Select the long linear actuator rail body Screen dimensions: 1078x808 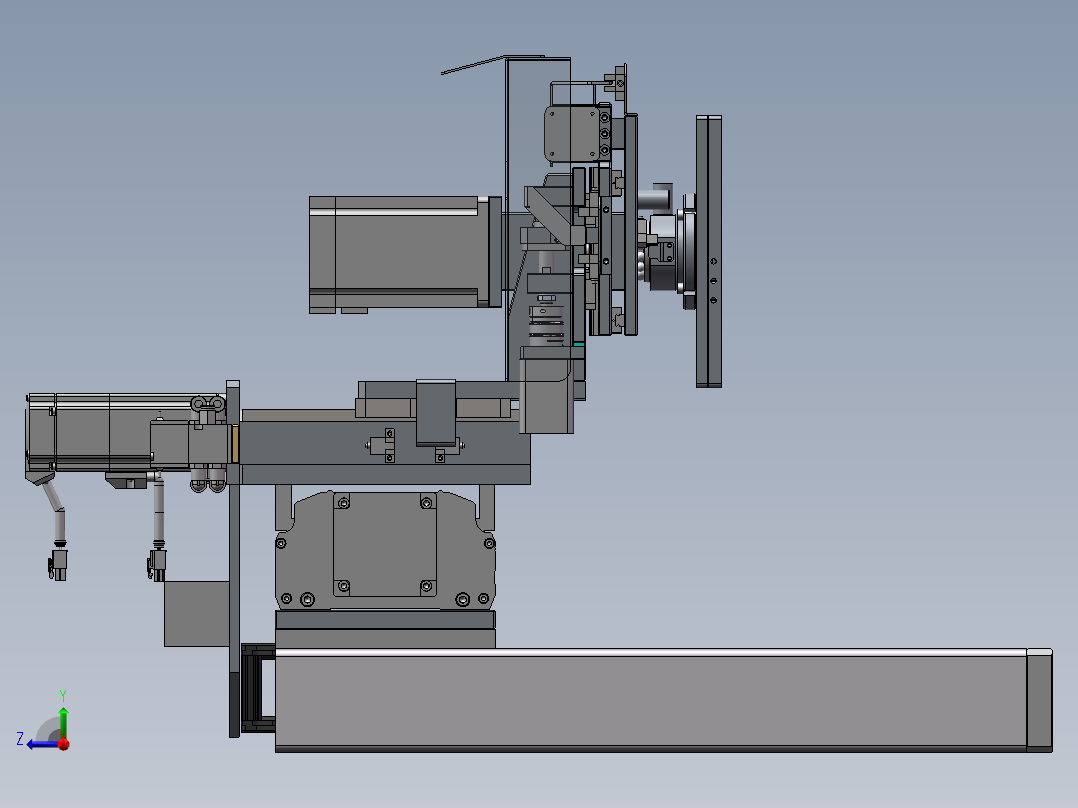(650, 701)
